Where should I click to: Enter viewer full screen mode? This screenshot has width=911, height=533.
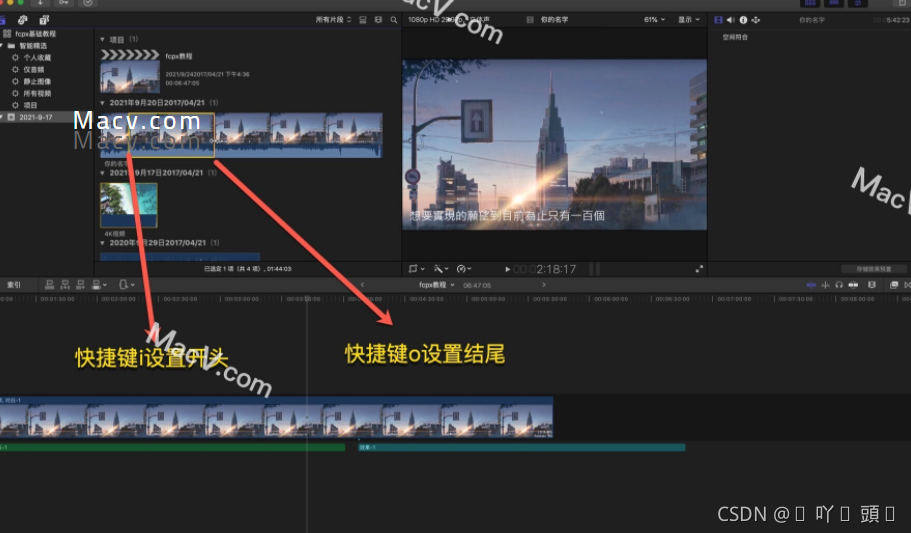coord(699,269)
